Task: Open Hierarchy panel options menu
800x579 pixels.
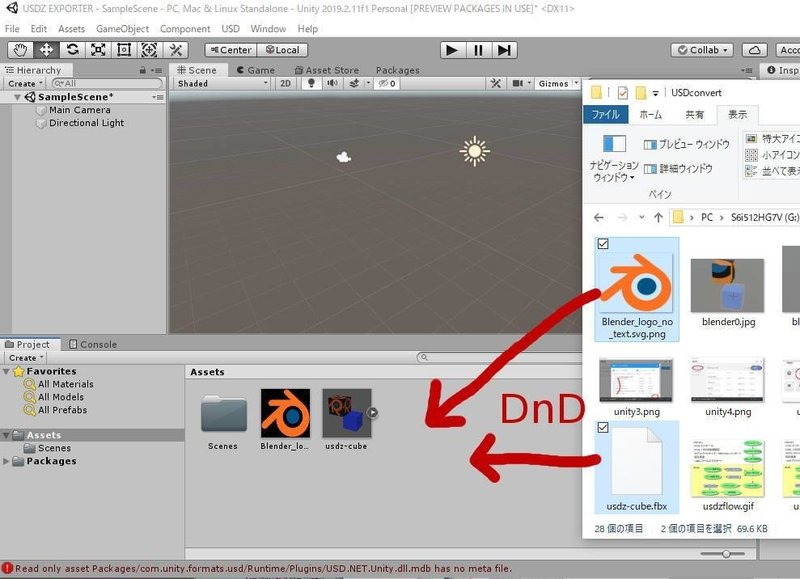Action: click(157, 70)
